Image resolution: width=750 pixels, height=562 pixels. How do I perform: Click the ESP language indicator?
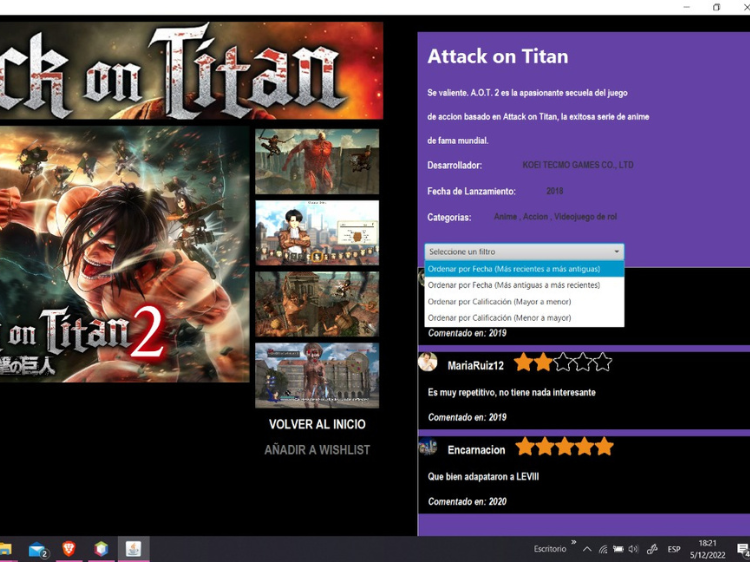tap(674, 550)
